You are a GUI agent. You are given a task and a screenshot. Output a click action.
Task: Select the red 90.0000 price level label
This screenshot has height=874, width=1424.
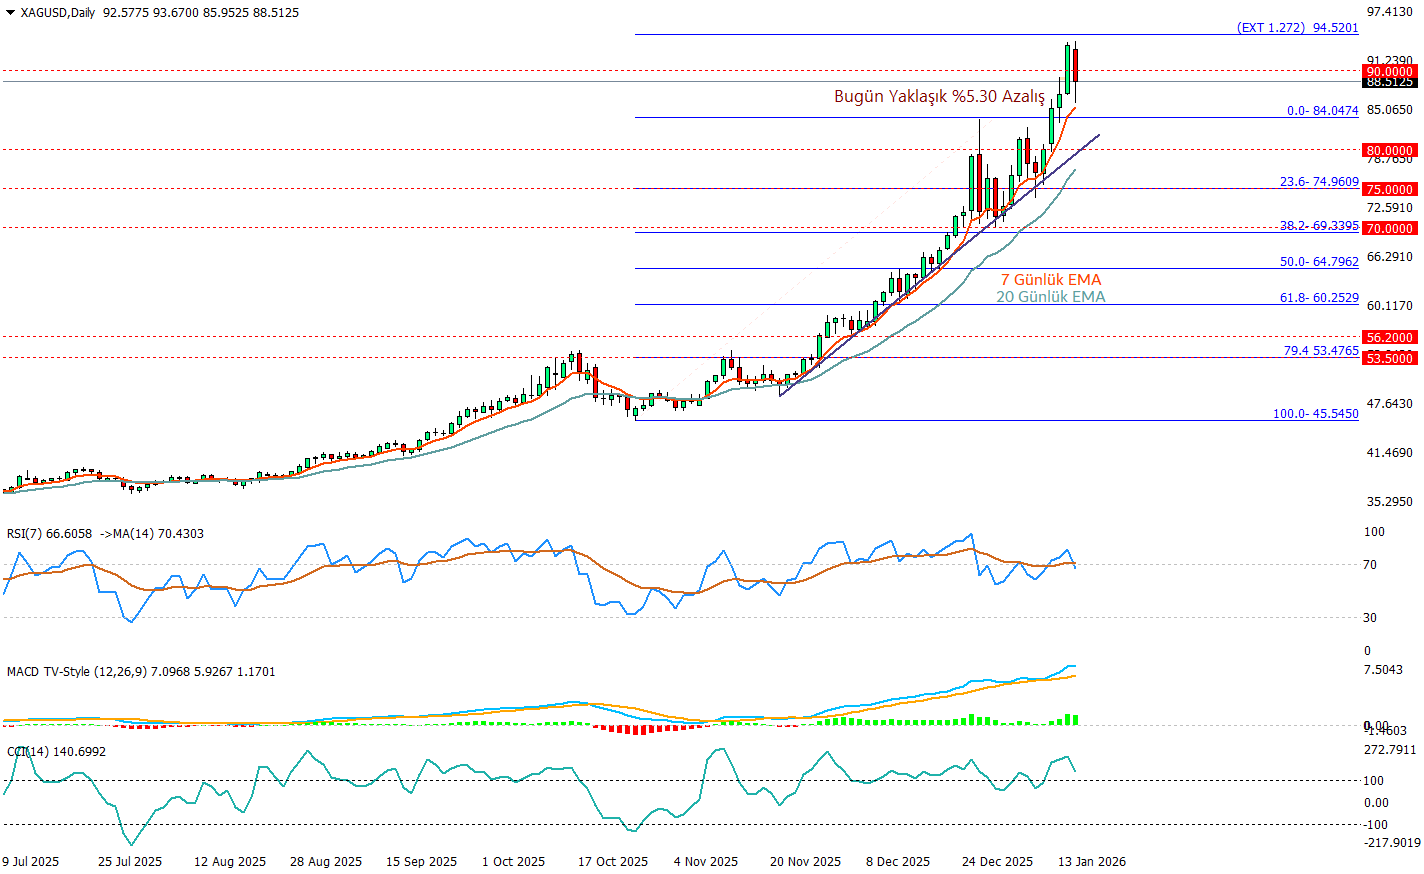[x=1390, y=71]
